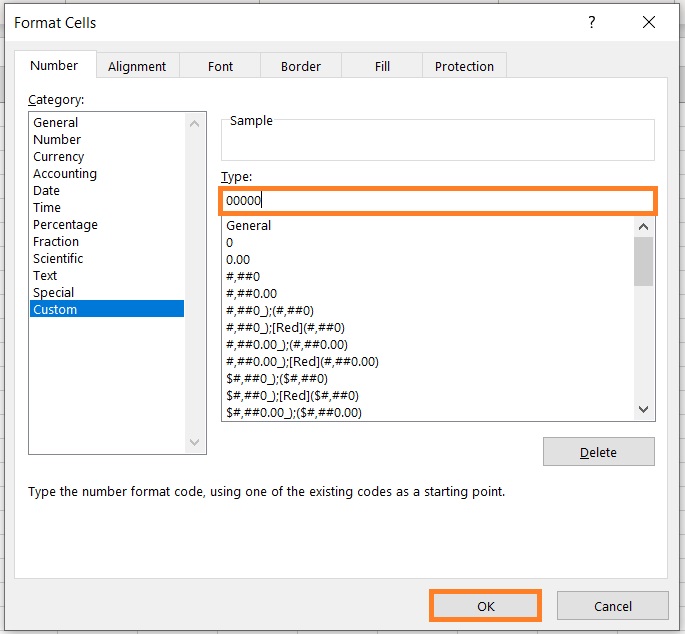
Task: Select the Percentage category
Action: pyautogui.click(x=107, y=225)
